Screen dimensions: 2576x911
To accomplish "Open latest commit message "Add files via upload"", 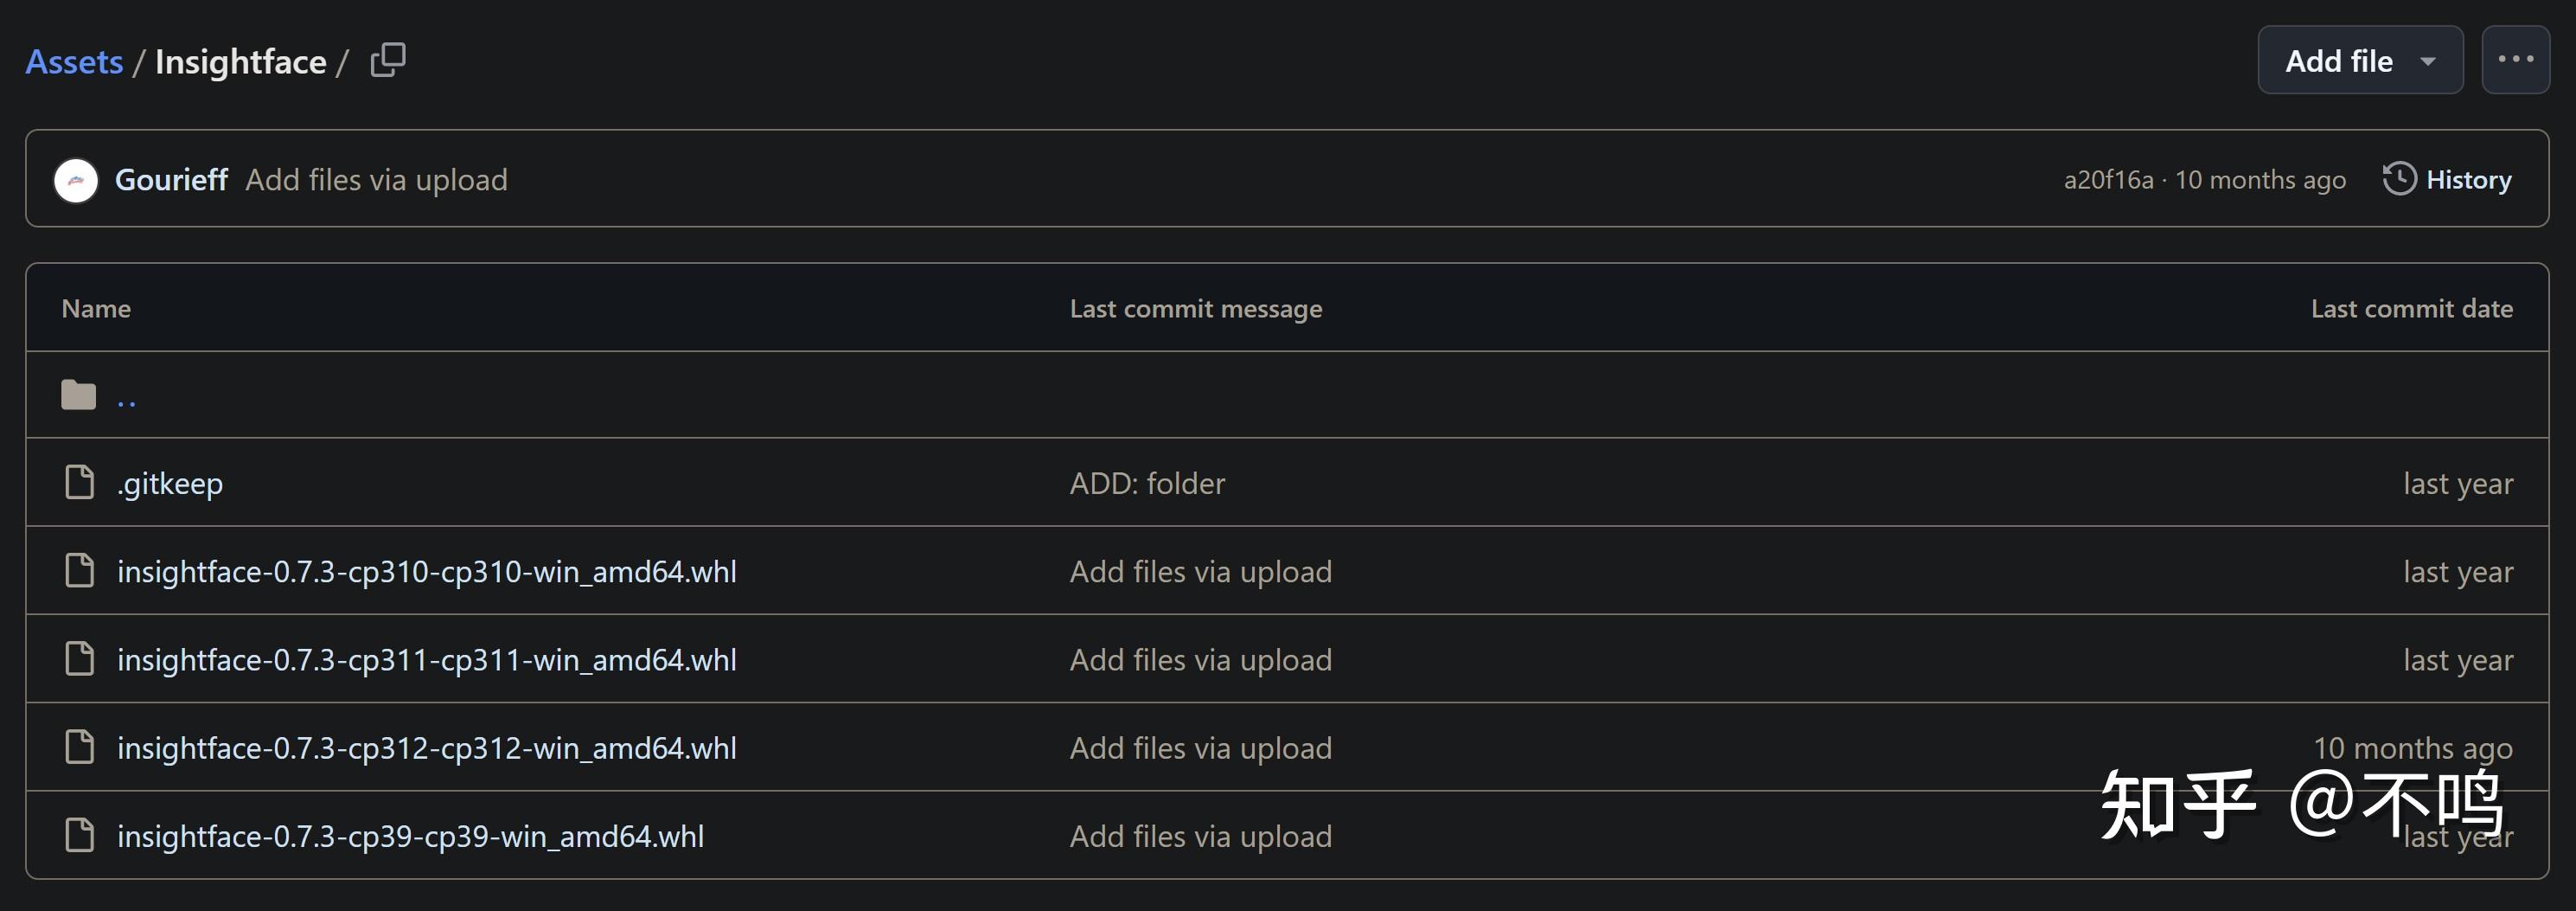I will pos(376,180).
